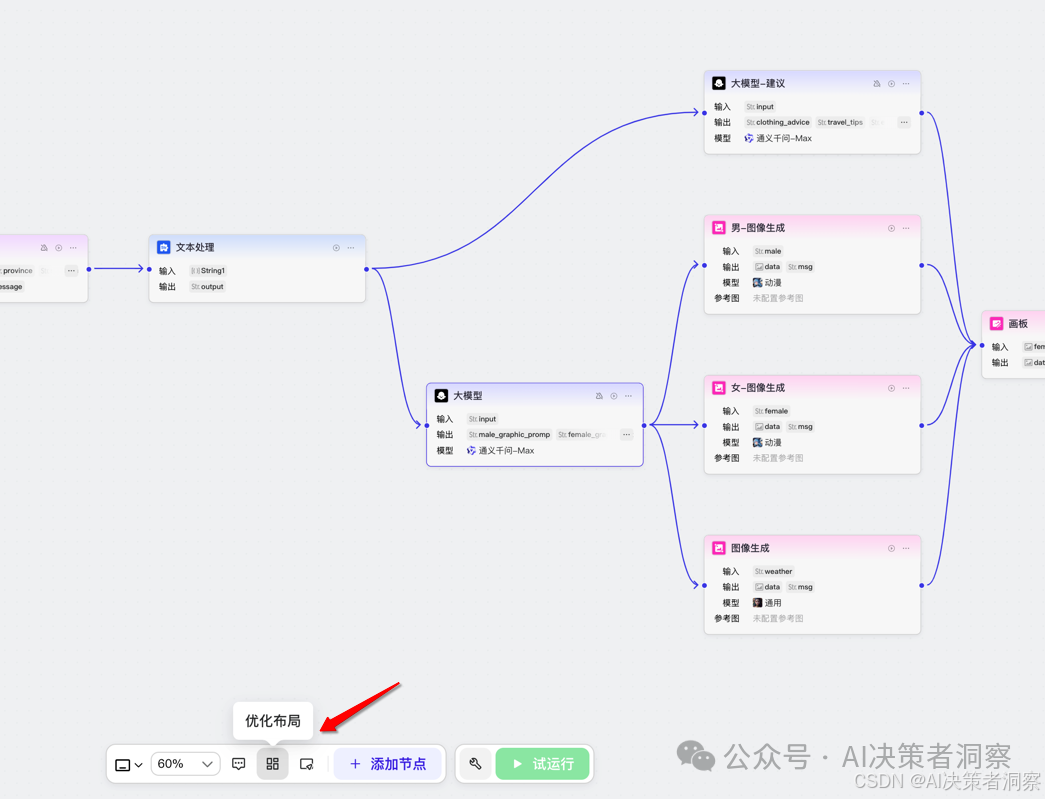Image resolution: width=1045 pixels, height=799 pixels.
Task: Click play icon on 女-图像生成 node
Action: coord(891,388)
